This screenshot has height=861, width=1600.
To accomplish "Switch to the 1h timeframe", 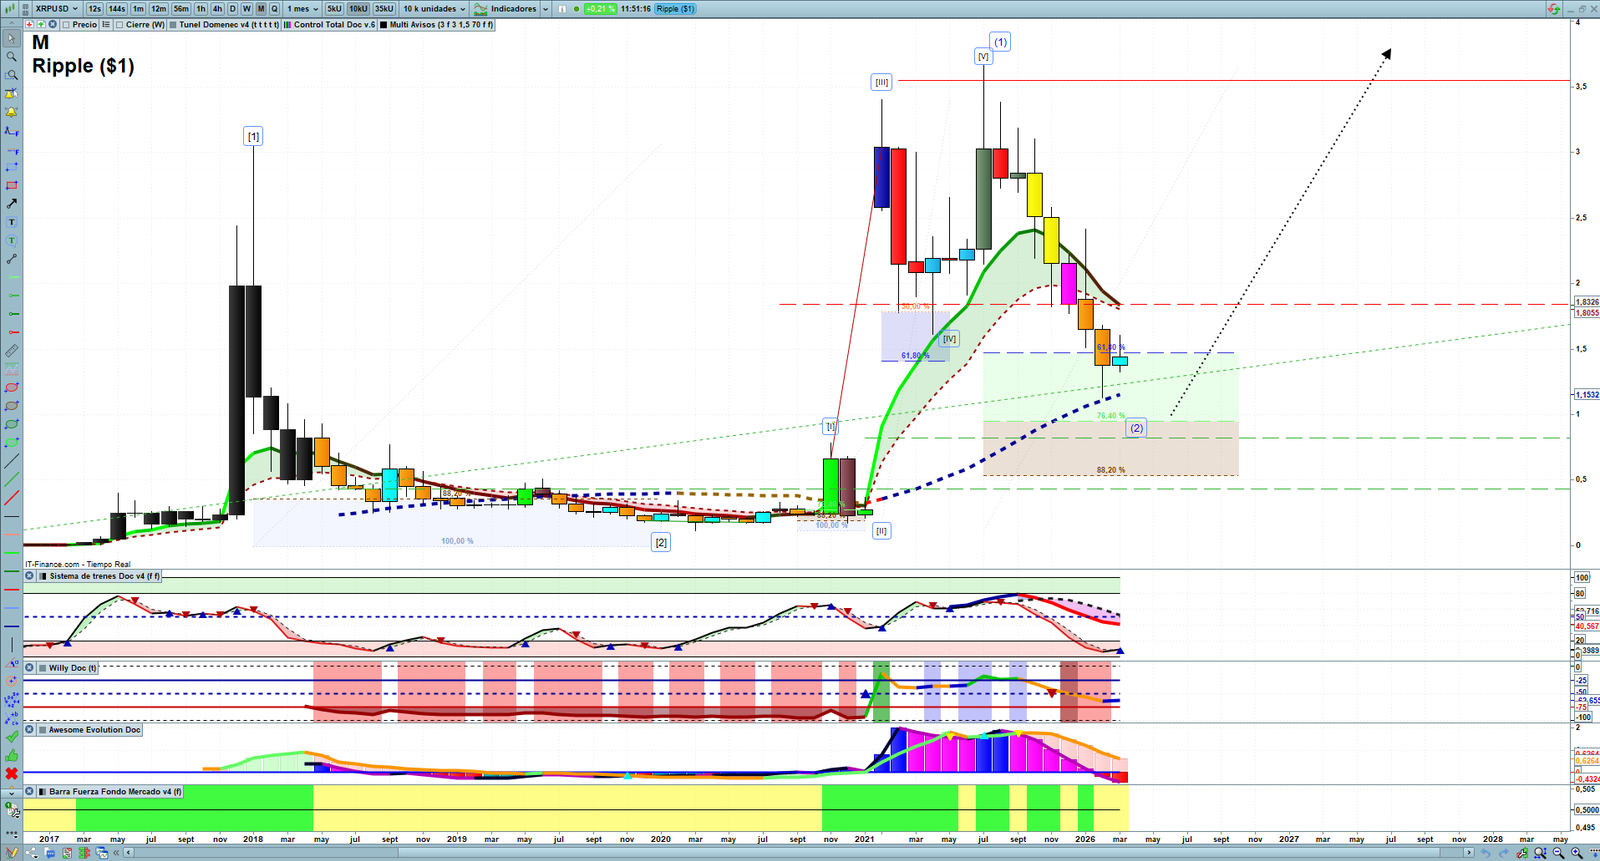I will pyautogui.click(x=201, y=9).
